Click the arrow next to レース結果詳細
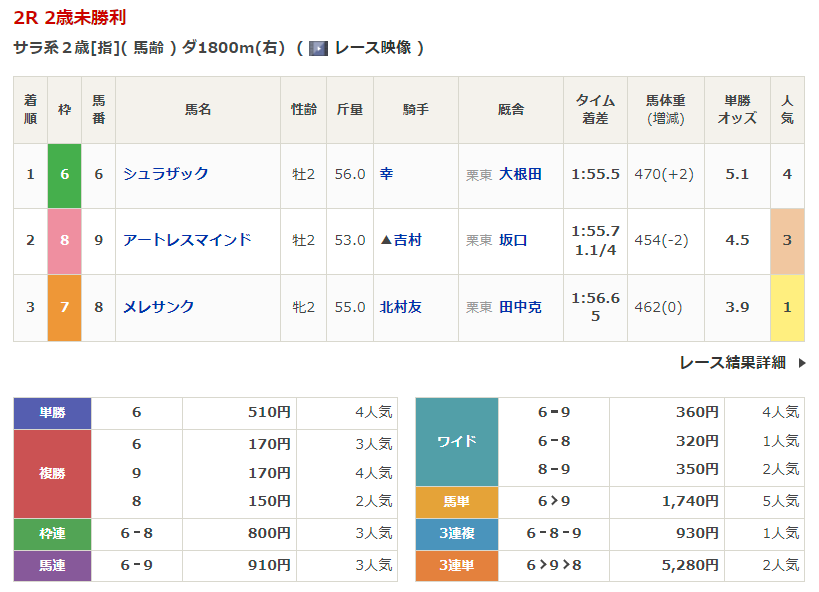 tap(801, 363)
